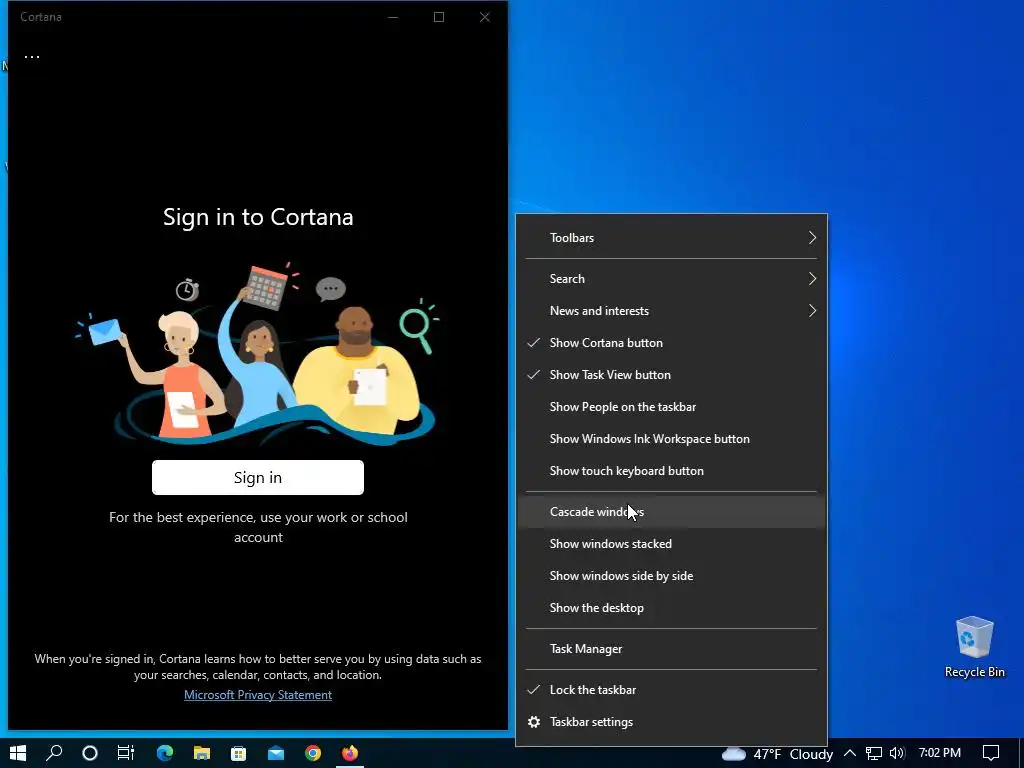Minimize the Cortana window
Viewport: 1024px width, 768px height.
[x=393, y=17]
